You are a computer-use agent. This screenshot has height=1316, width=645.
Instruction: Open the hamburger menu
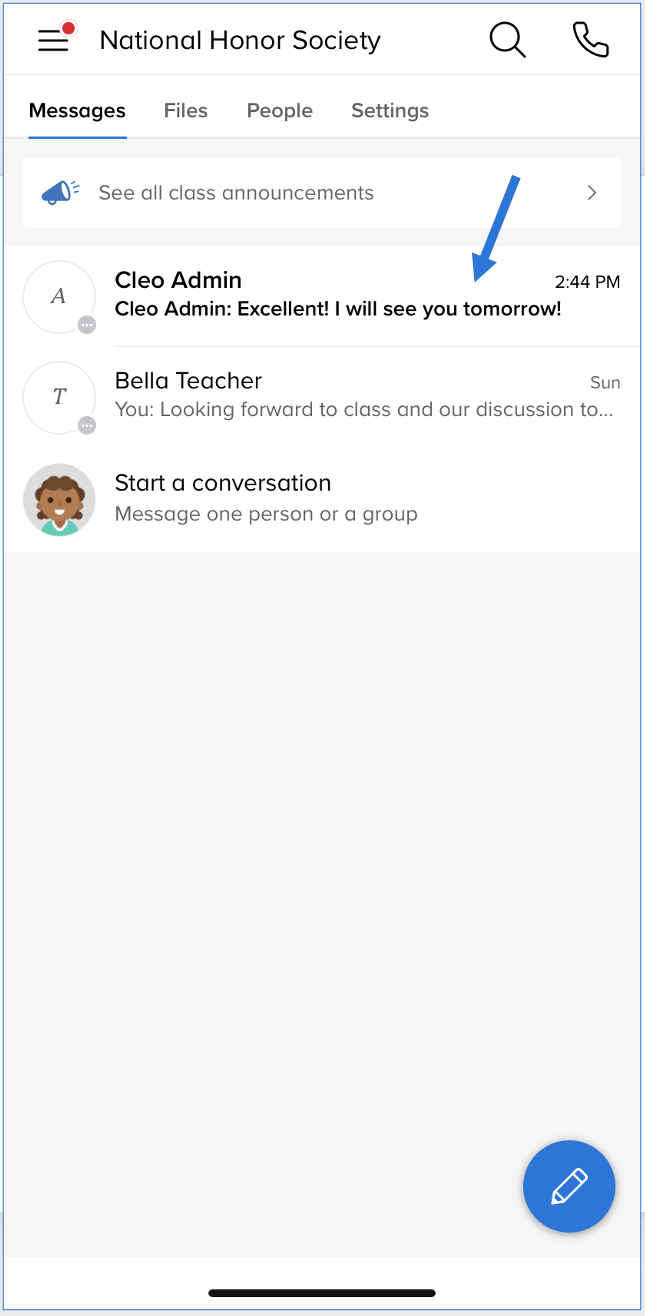[54, 40]
